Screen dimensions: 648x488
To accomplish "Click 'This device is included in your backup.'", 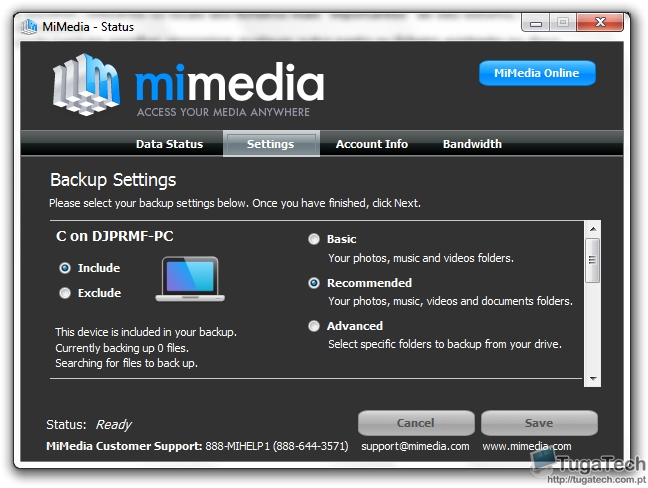I will point(146,332).
